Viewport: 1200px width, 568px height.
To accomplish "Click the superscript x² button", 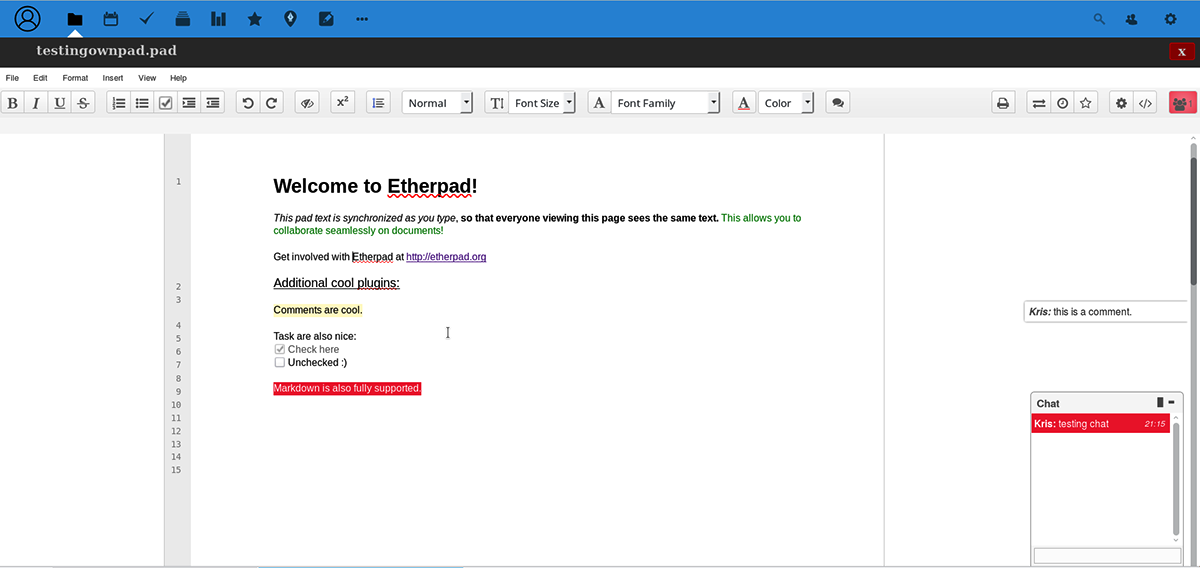I will [342, 102].
